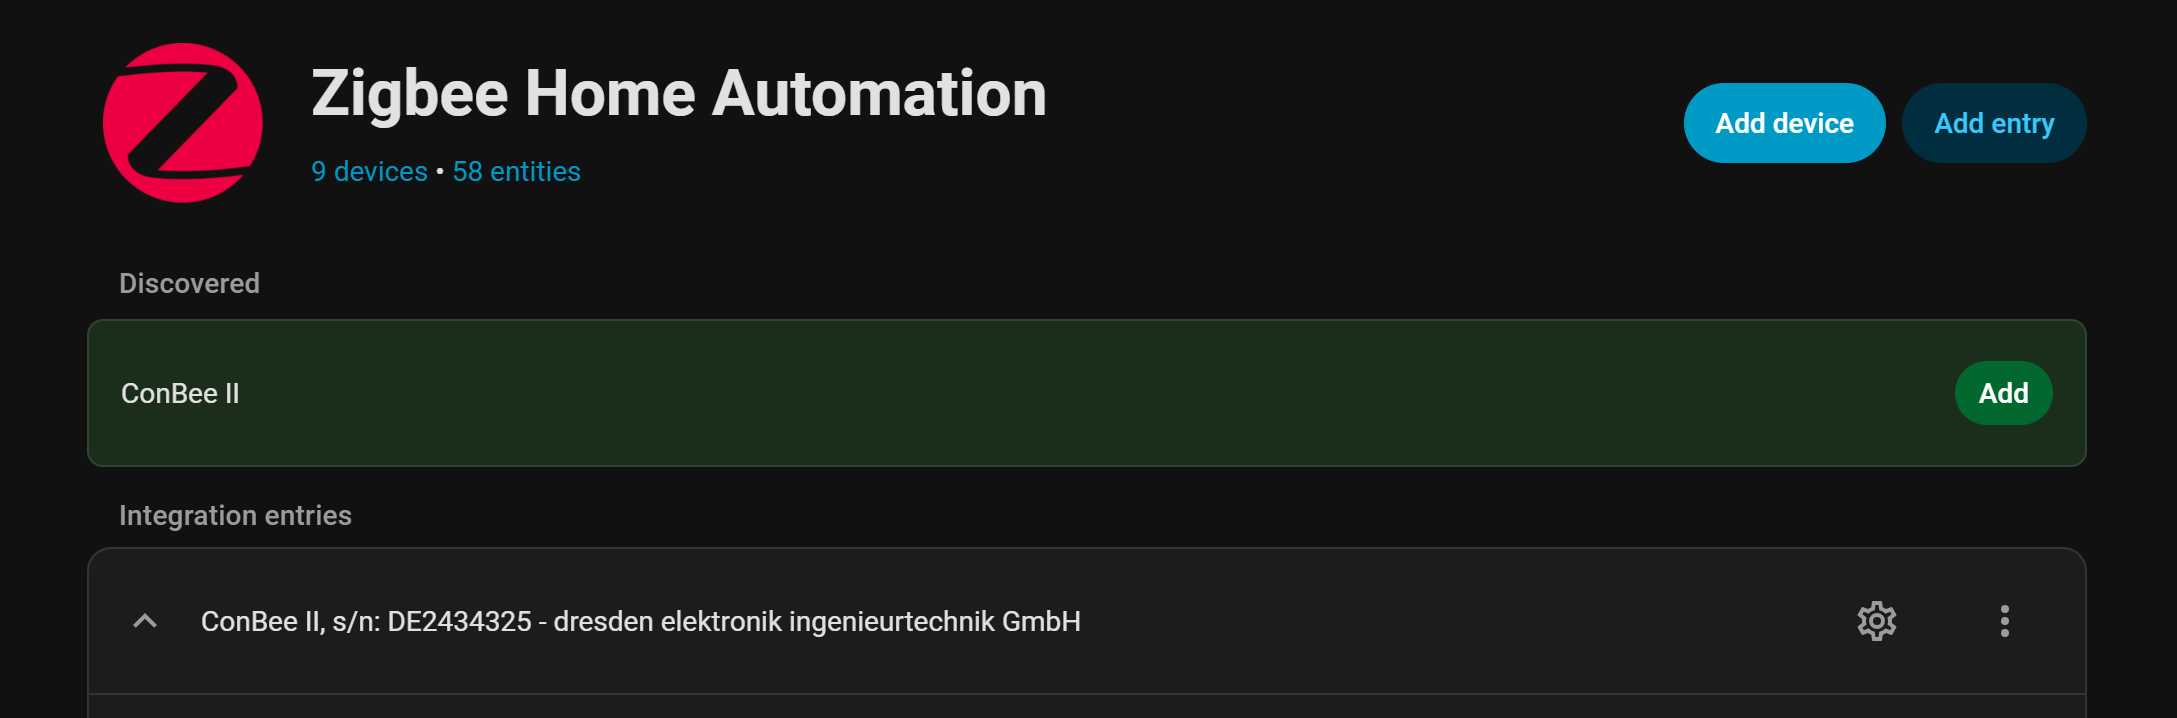Click the Add entry button

click(1993, 123)
